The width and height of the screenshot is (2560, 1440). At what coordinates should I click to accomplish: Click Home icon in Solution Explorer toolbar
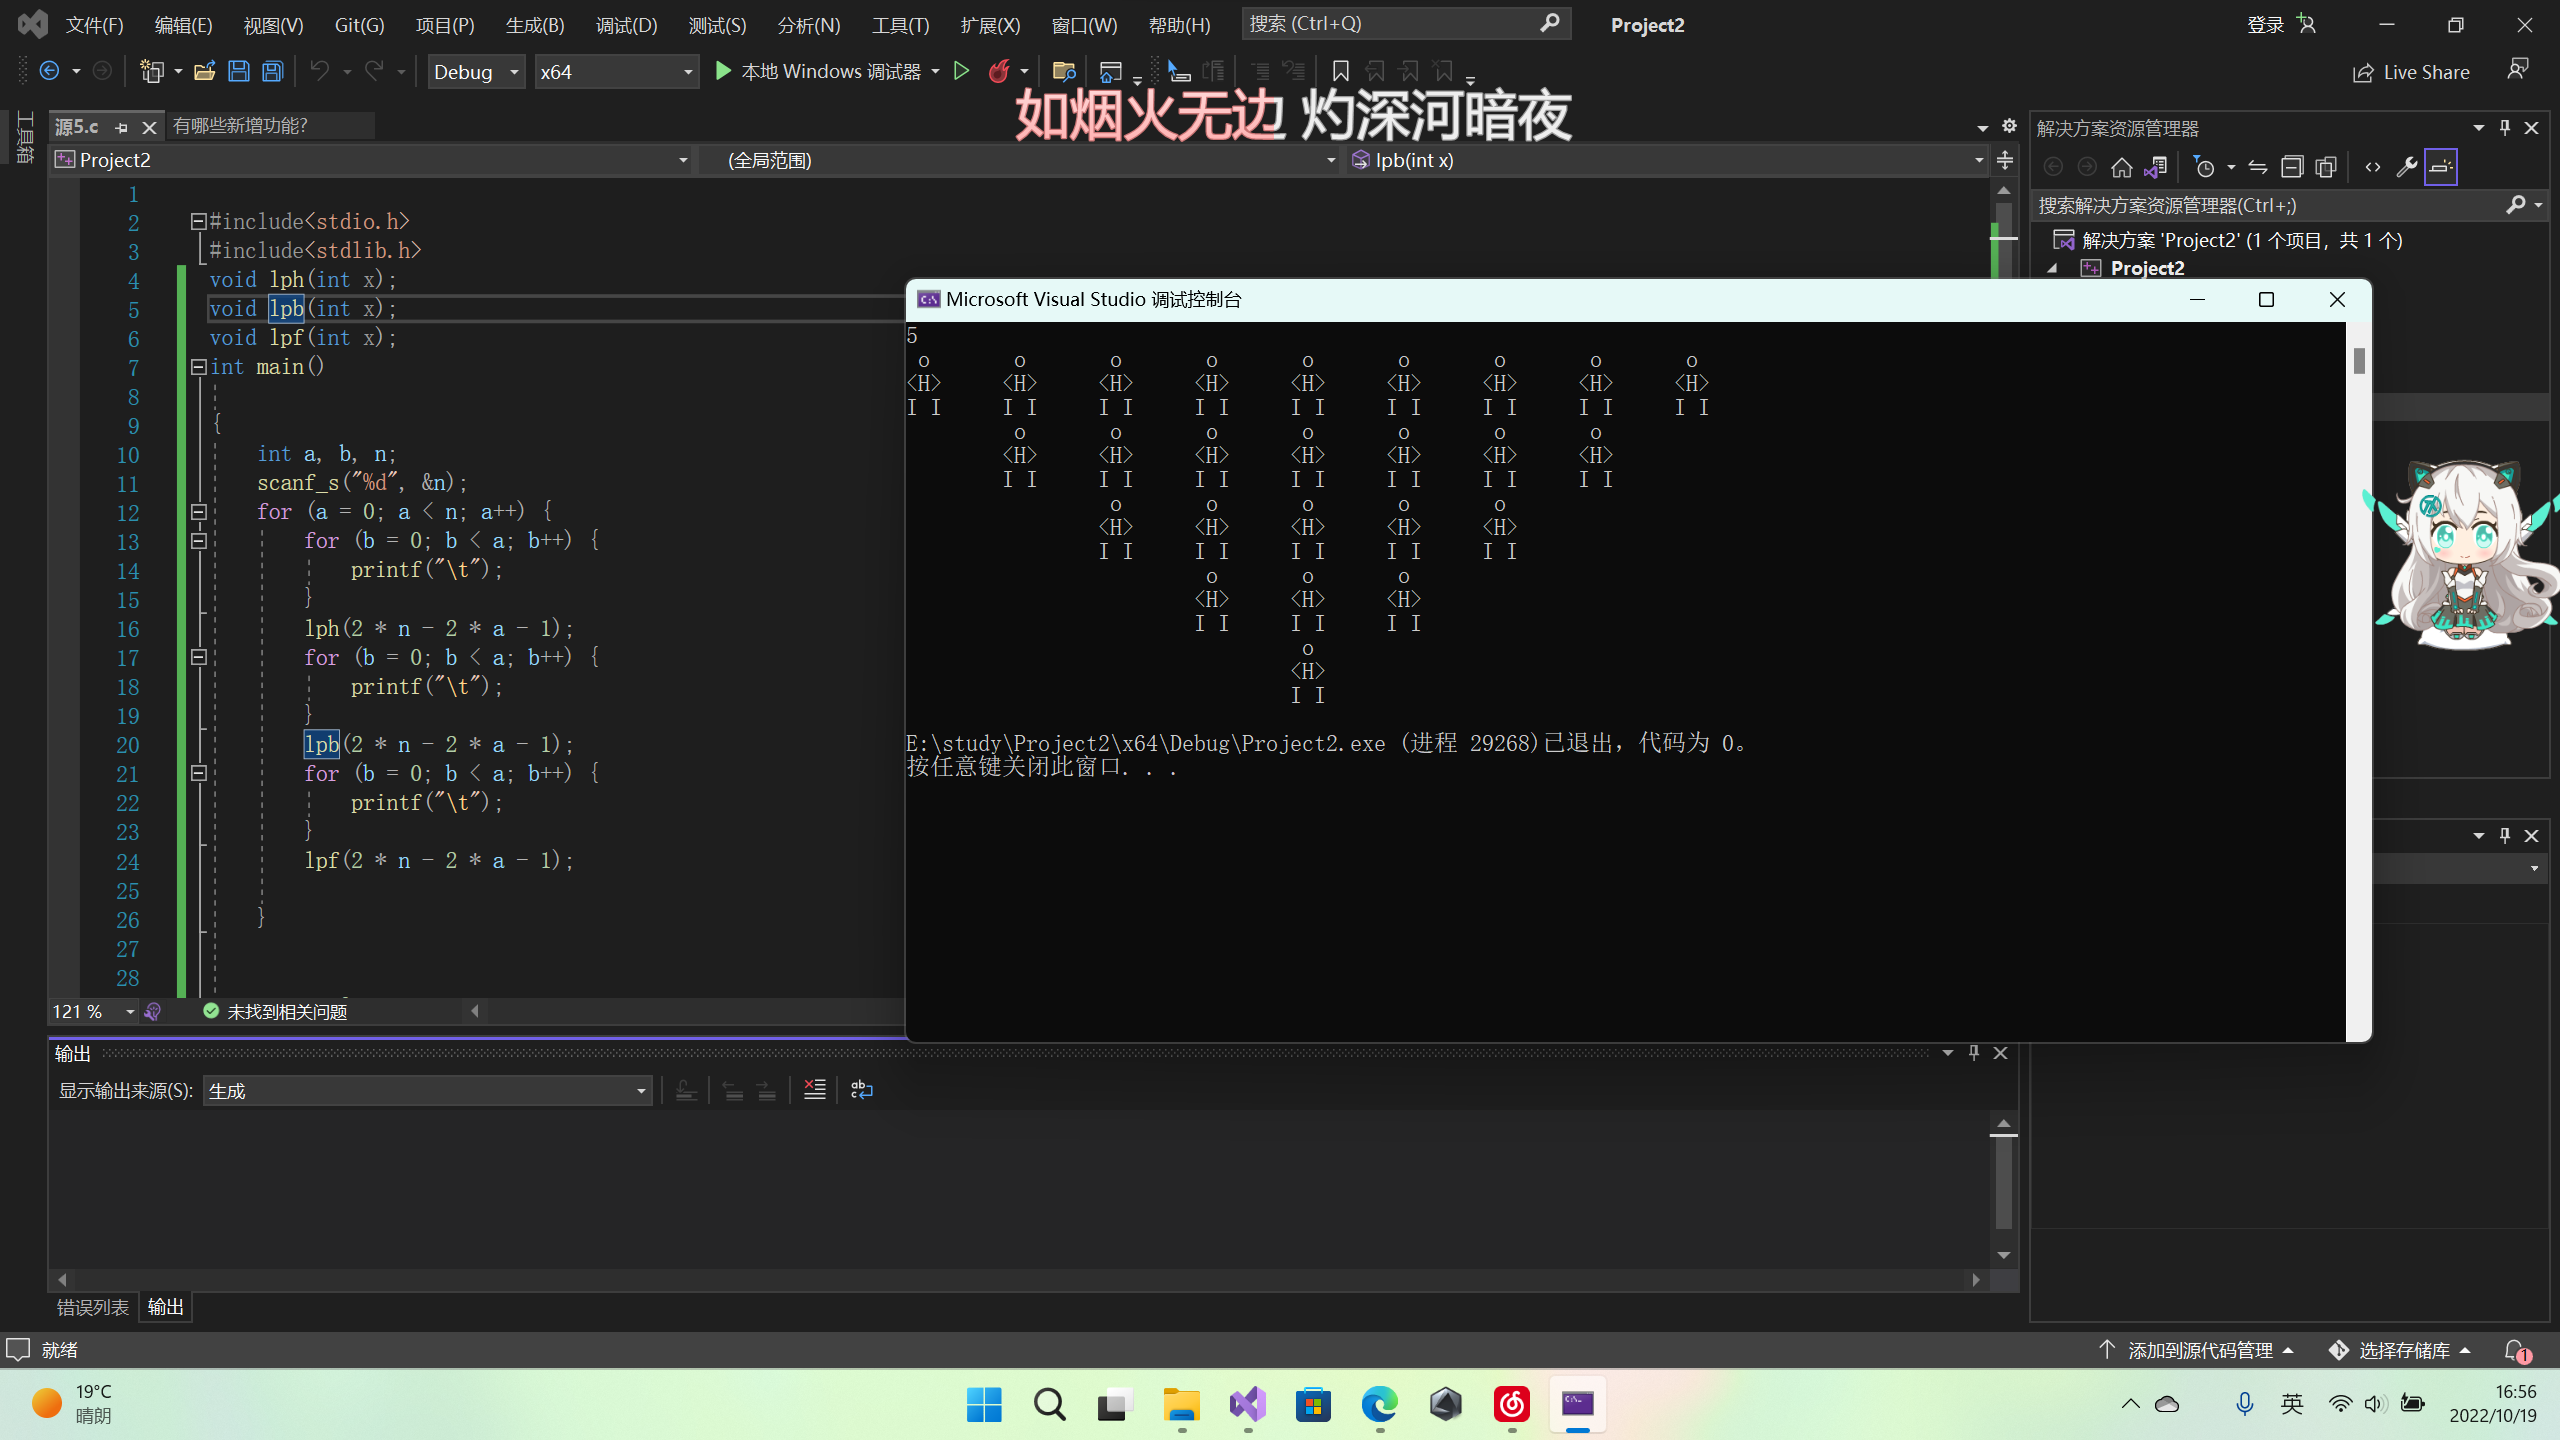(2121, 167)
